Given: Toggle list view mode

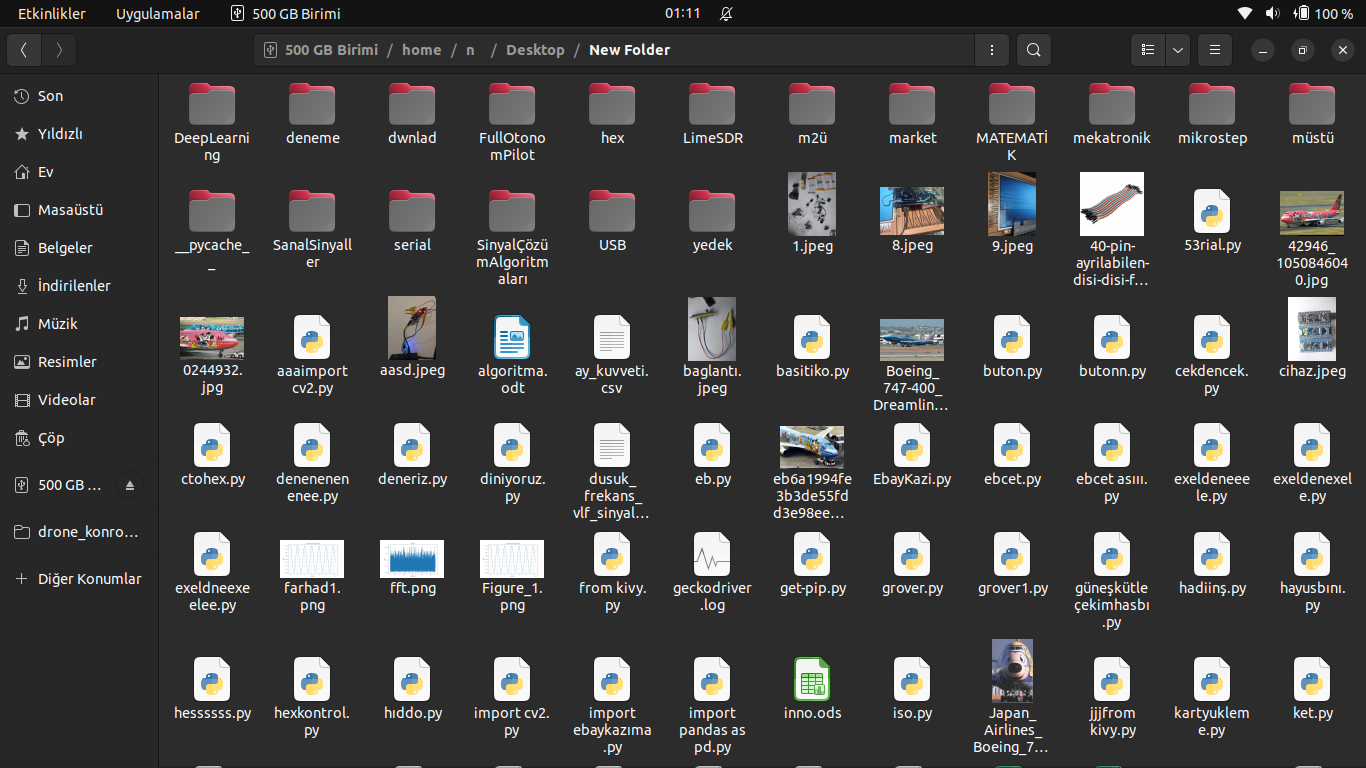Looking at the screenshot, I should pyautogui.click(x=1149, y=50).
